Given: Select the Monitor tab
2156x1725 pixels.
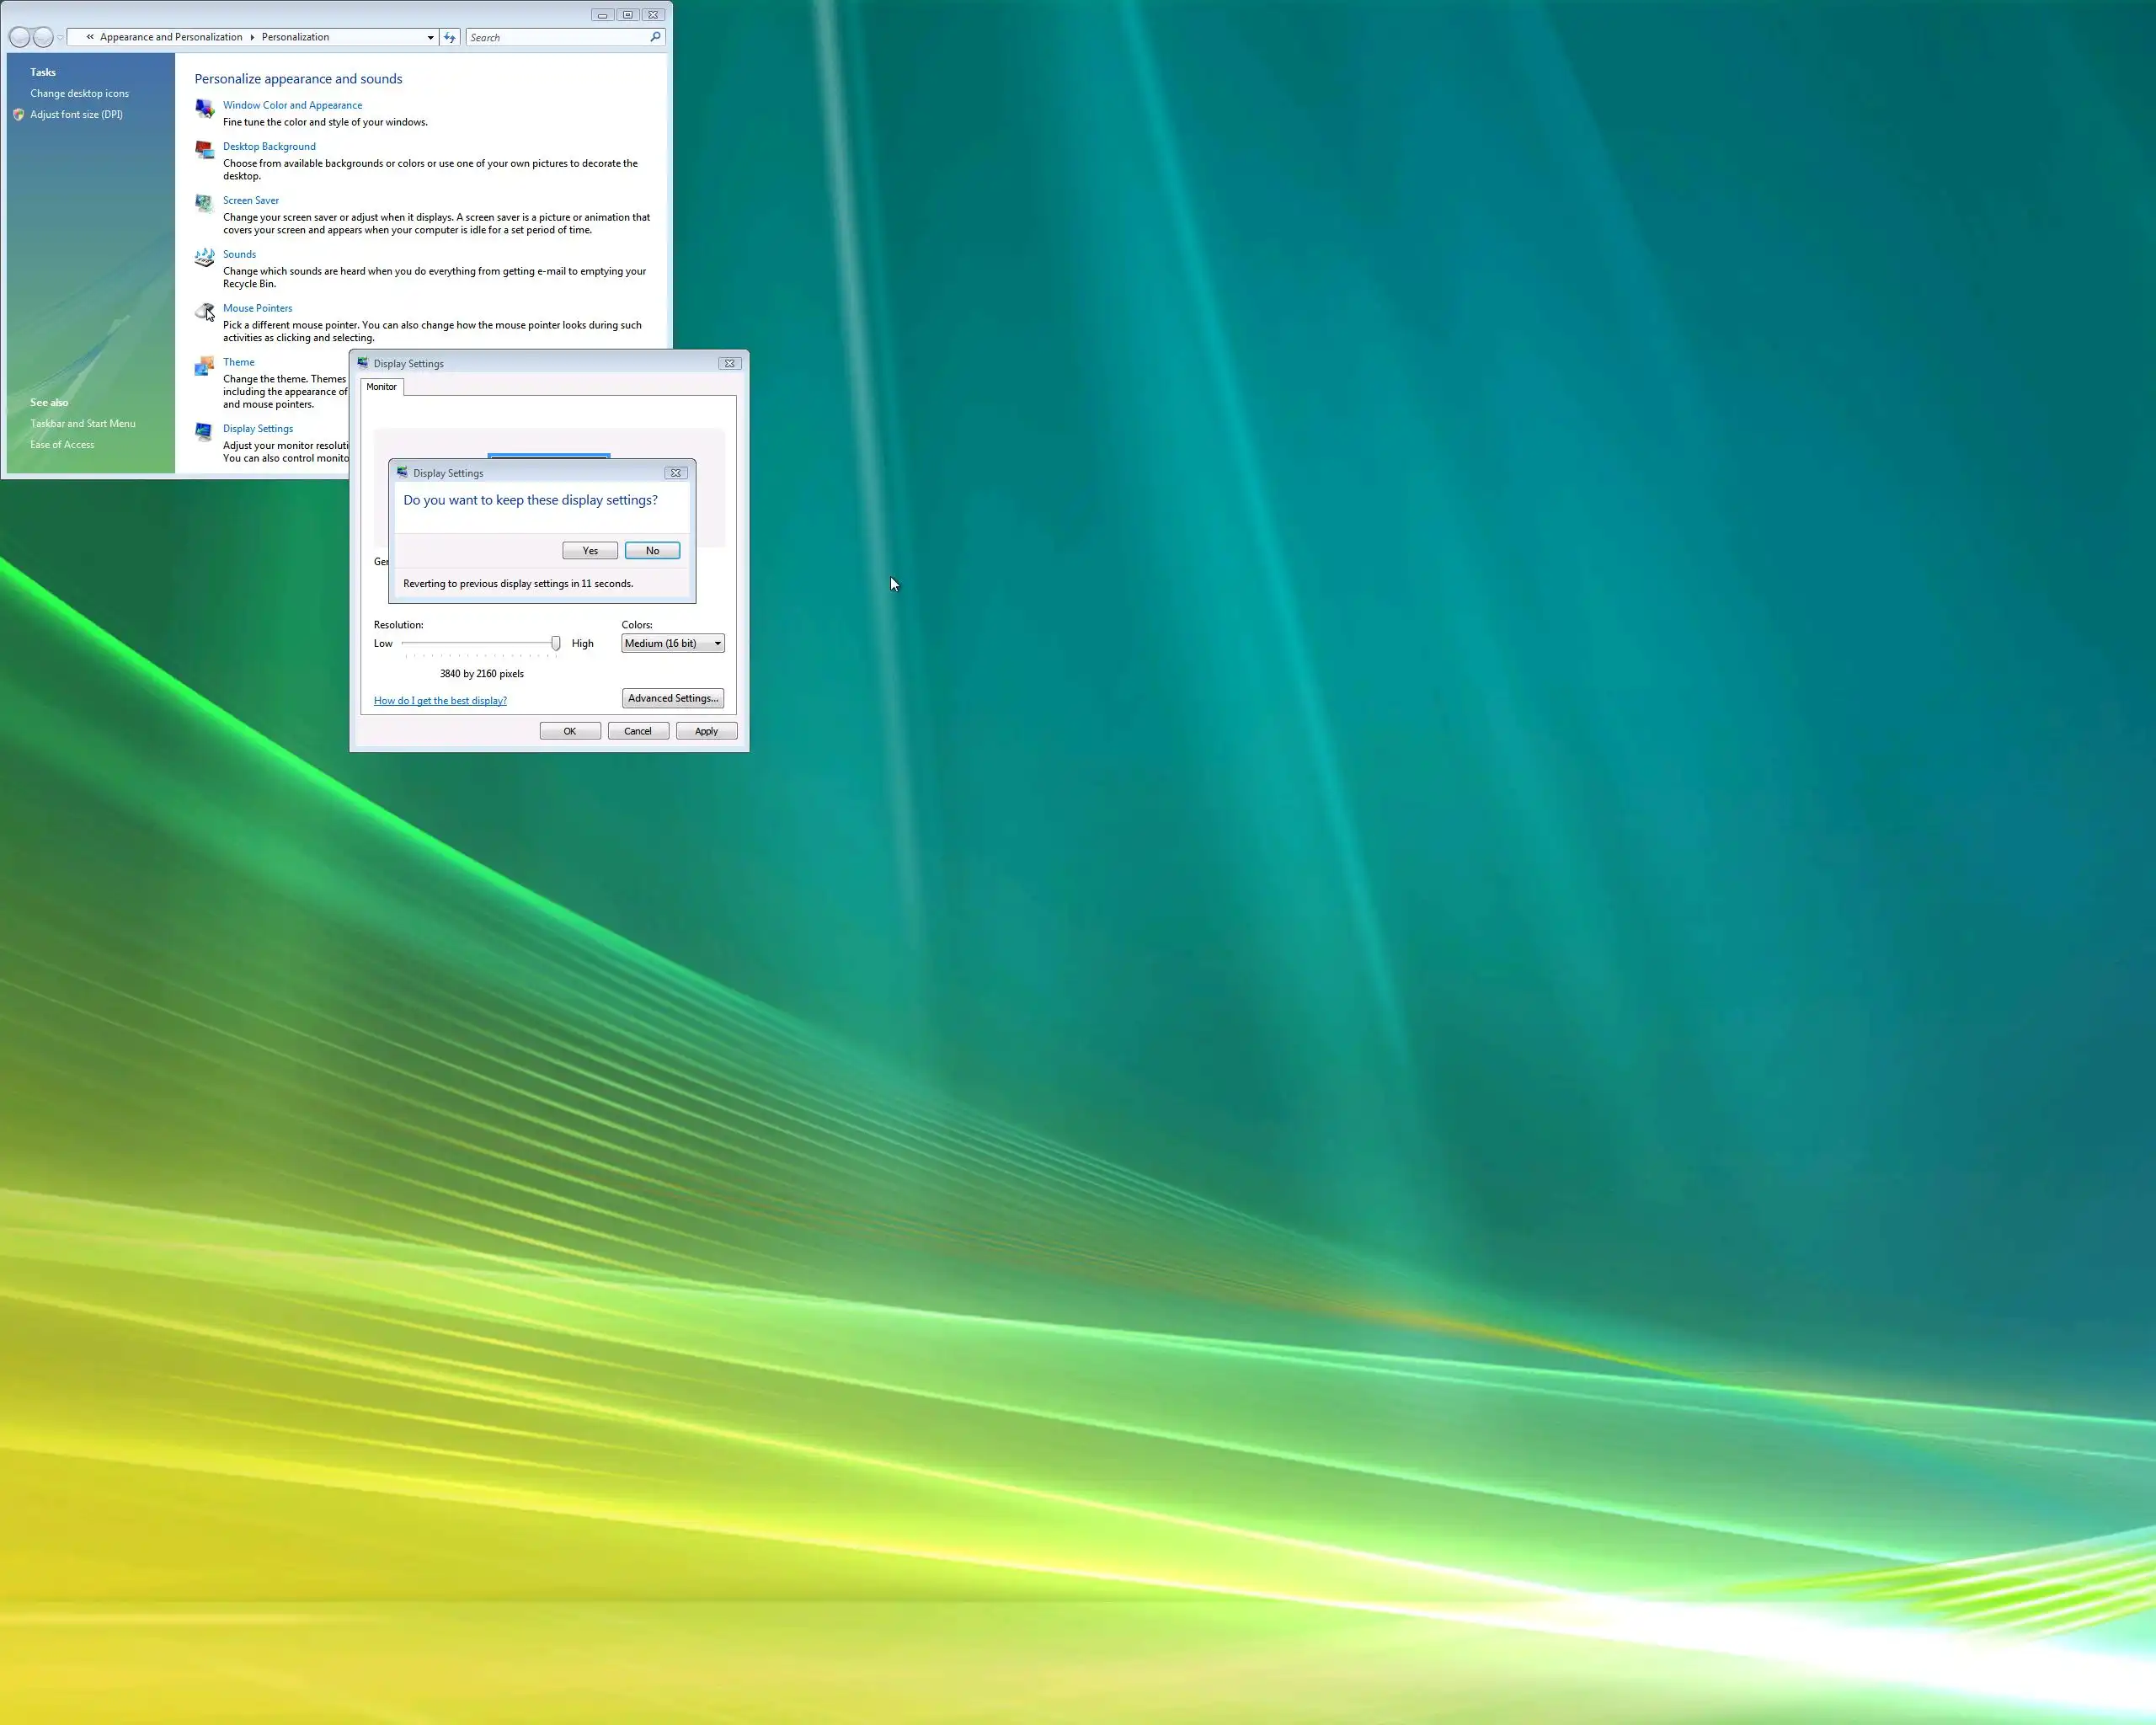Looking at the screenshot, I should click(381, 387).
